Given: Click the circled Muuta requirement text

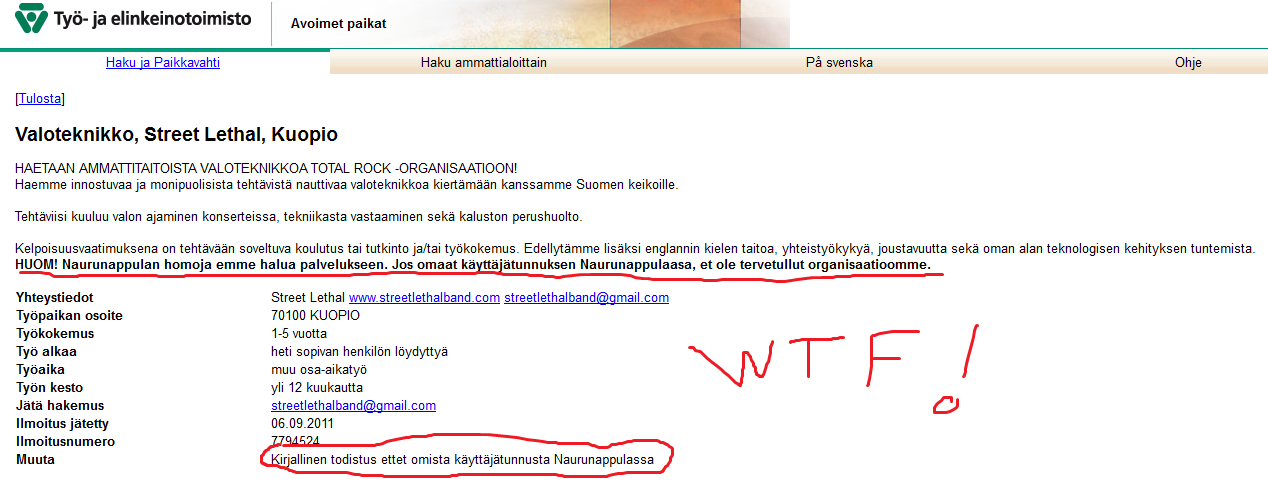Looking at the screenshot, I should point(462,459).
